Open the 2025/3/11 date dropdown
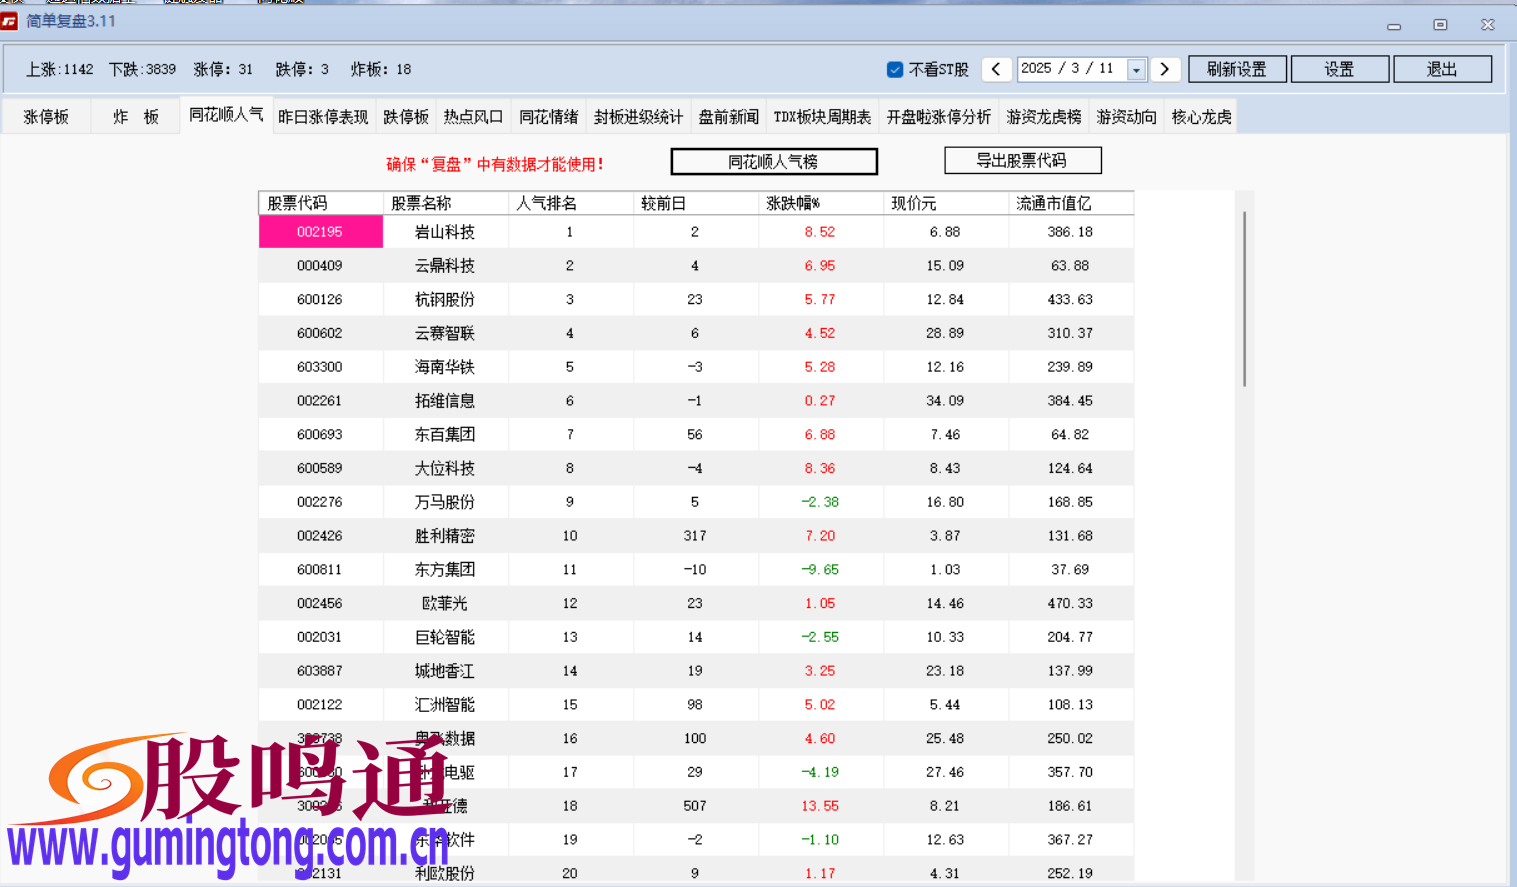This screenshot has width=1517, height=887. [x=1134, y=69]
